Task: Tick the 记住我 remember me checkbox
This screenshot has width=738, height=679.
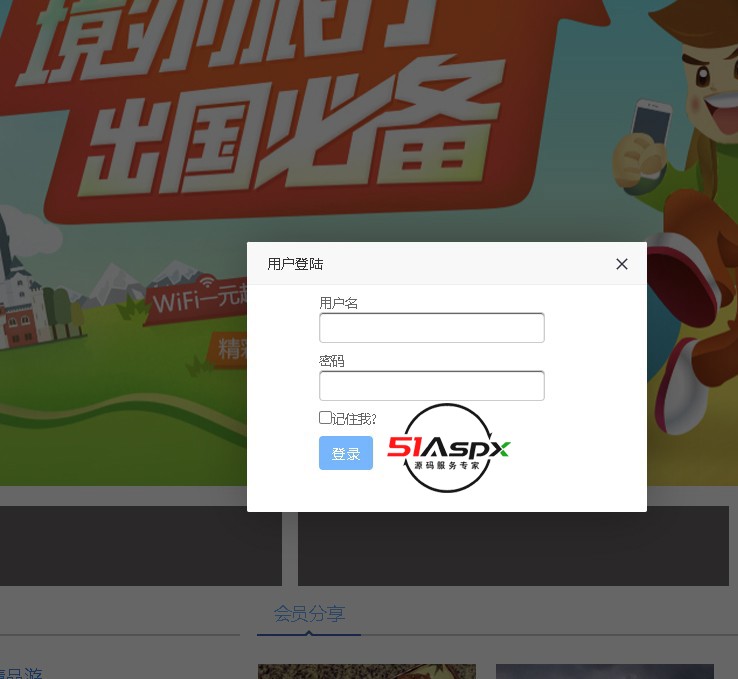Action: click(325, 417)
